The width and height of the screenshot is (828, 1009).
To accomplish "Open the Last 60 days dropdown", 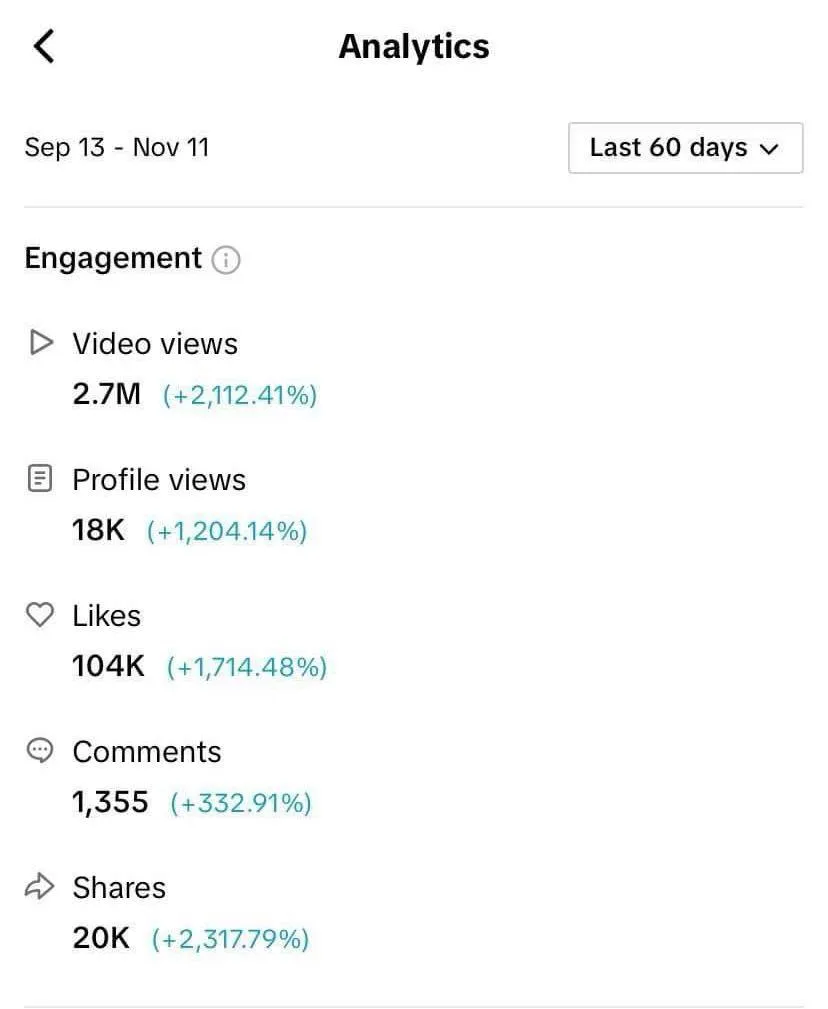I will click(x=685, y=148).
